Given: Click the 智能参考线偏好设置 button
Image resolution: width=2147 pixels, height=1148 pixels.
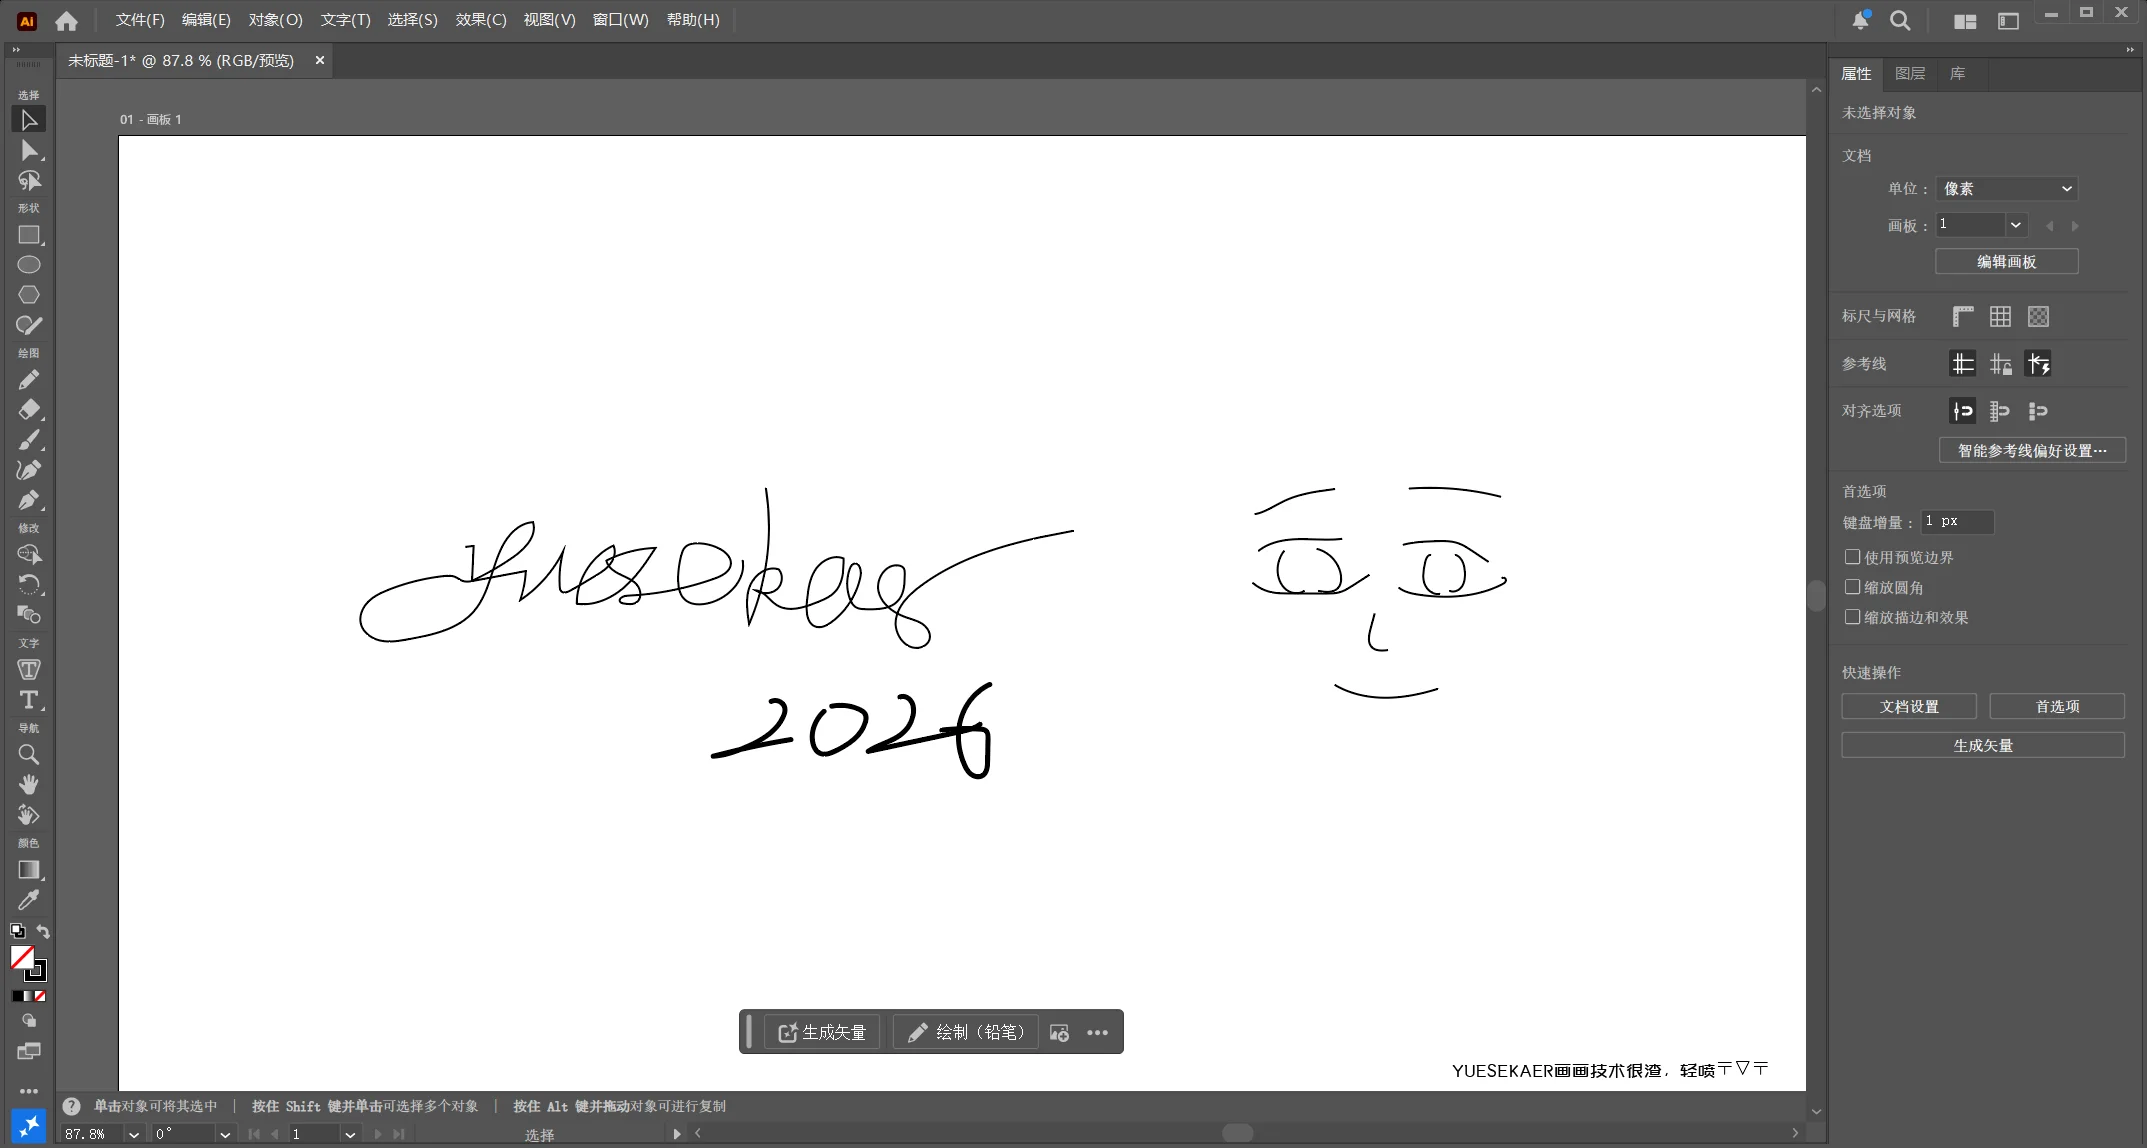Looking at the screenshot, I should [2032, 451].
